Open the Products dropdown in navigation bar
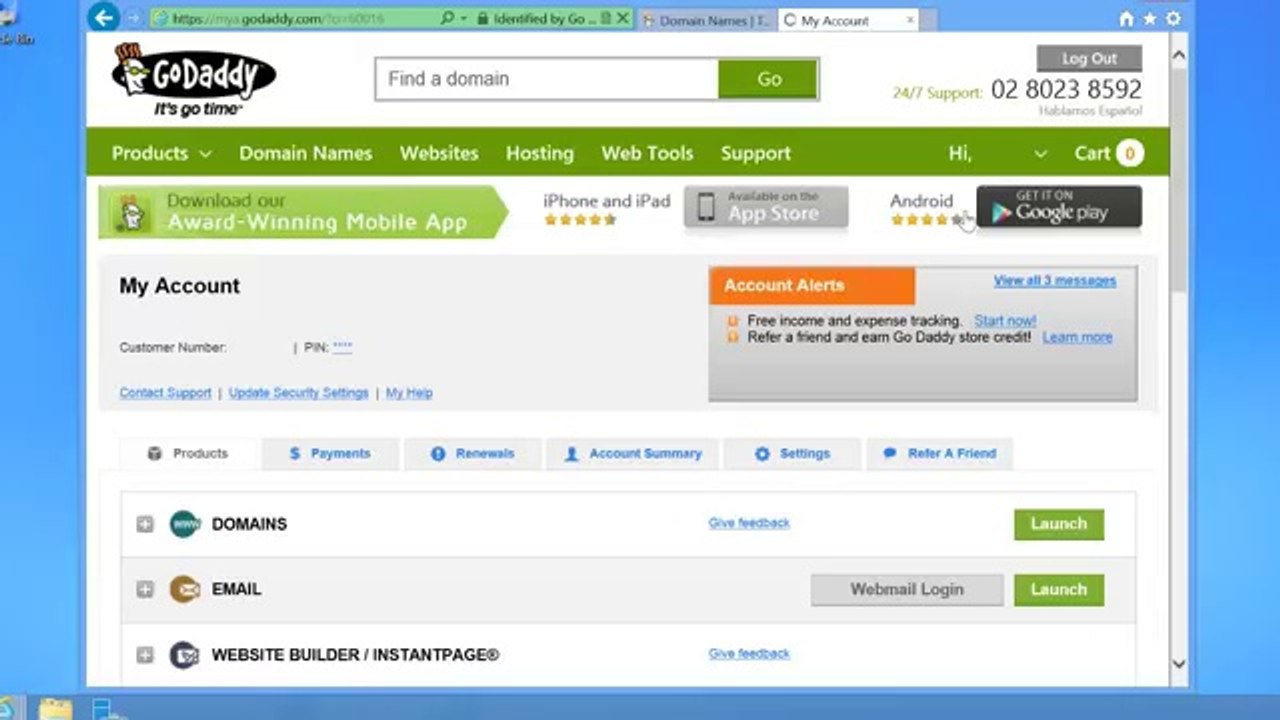The height and width of the screenshot is (720, 1280). (161, 153)
